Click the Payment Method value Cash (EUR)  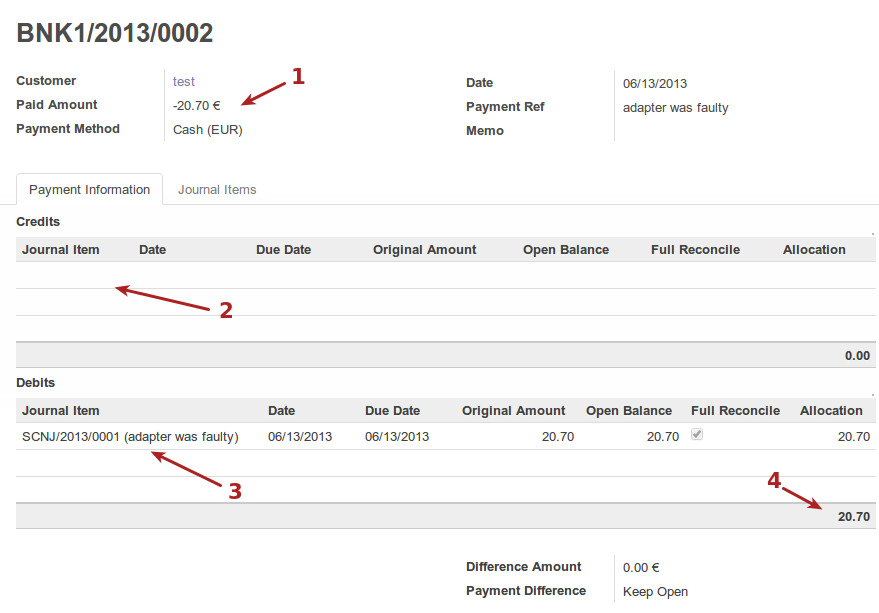[x=207, y=129]
